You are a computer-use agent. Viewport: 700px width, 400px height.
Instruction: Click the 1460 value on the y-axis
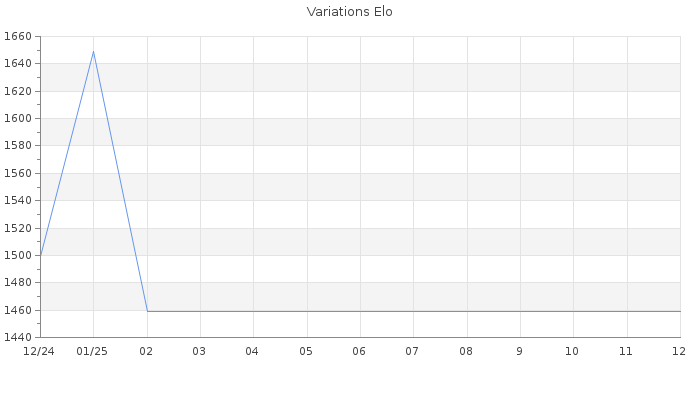[19, 311]
